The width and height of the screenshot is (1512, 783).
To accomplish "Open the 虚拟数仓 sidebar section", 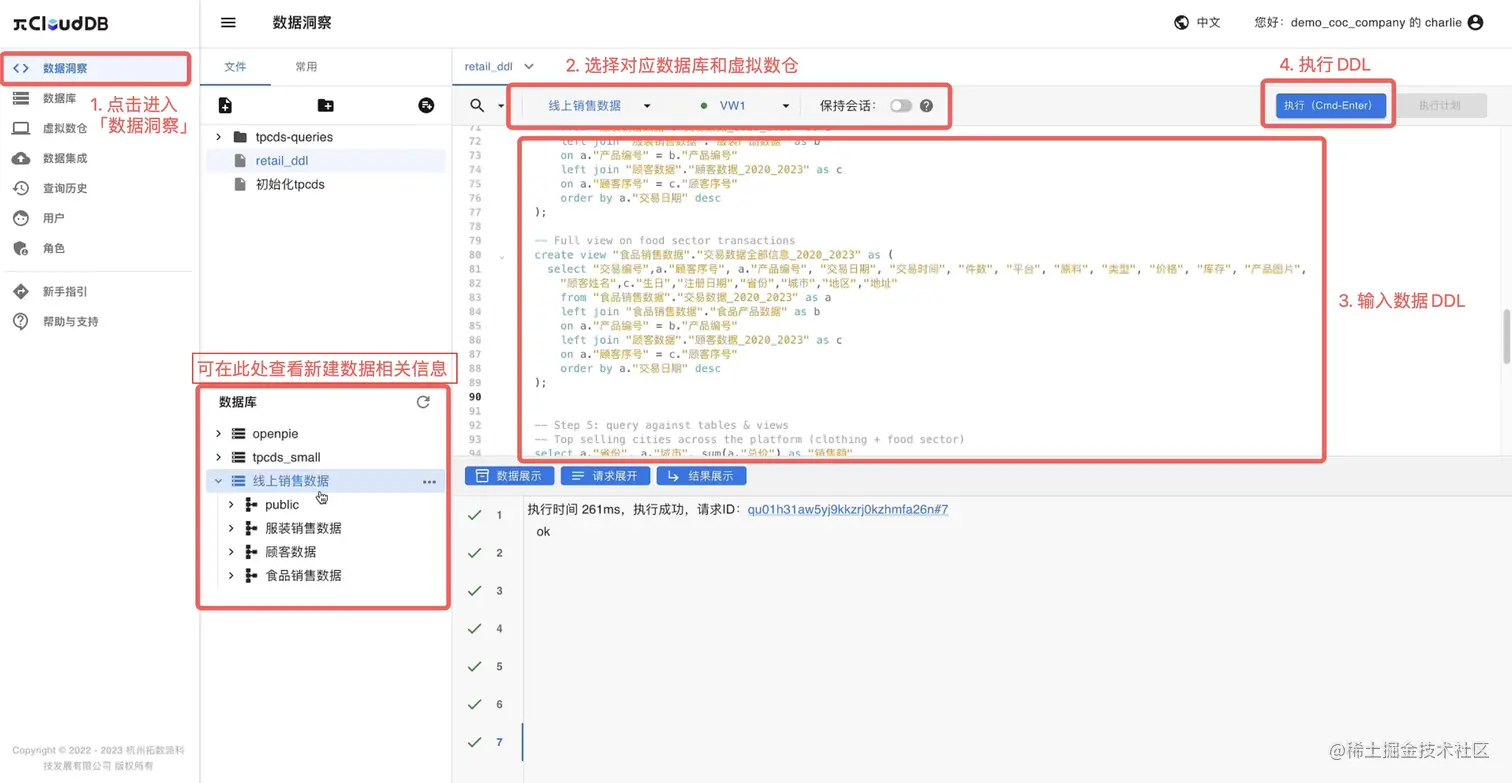I will pos(64,128).
